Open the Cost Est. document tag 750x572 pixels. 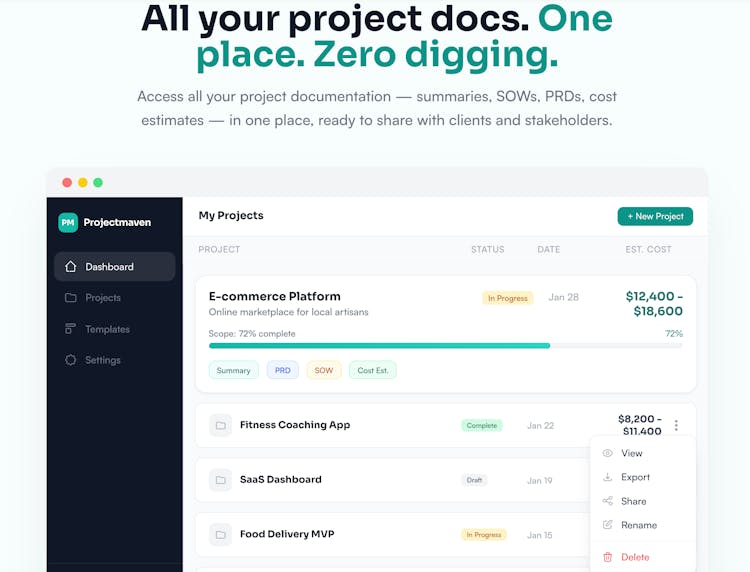click(x=373, y=370)
